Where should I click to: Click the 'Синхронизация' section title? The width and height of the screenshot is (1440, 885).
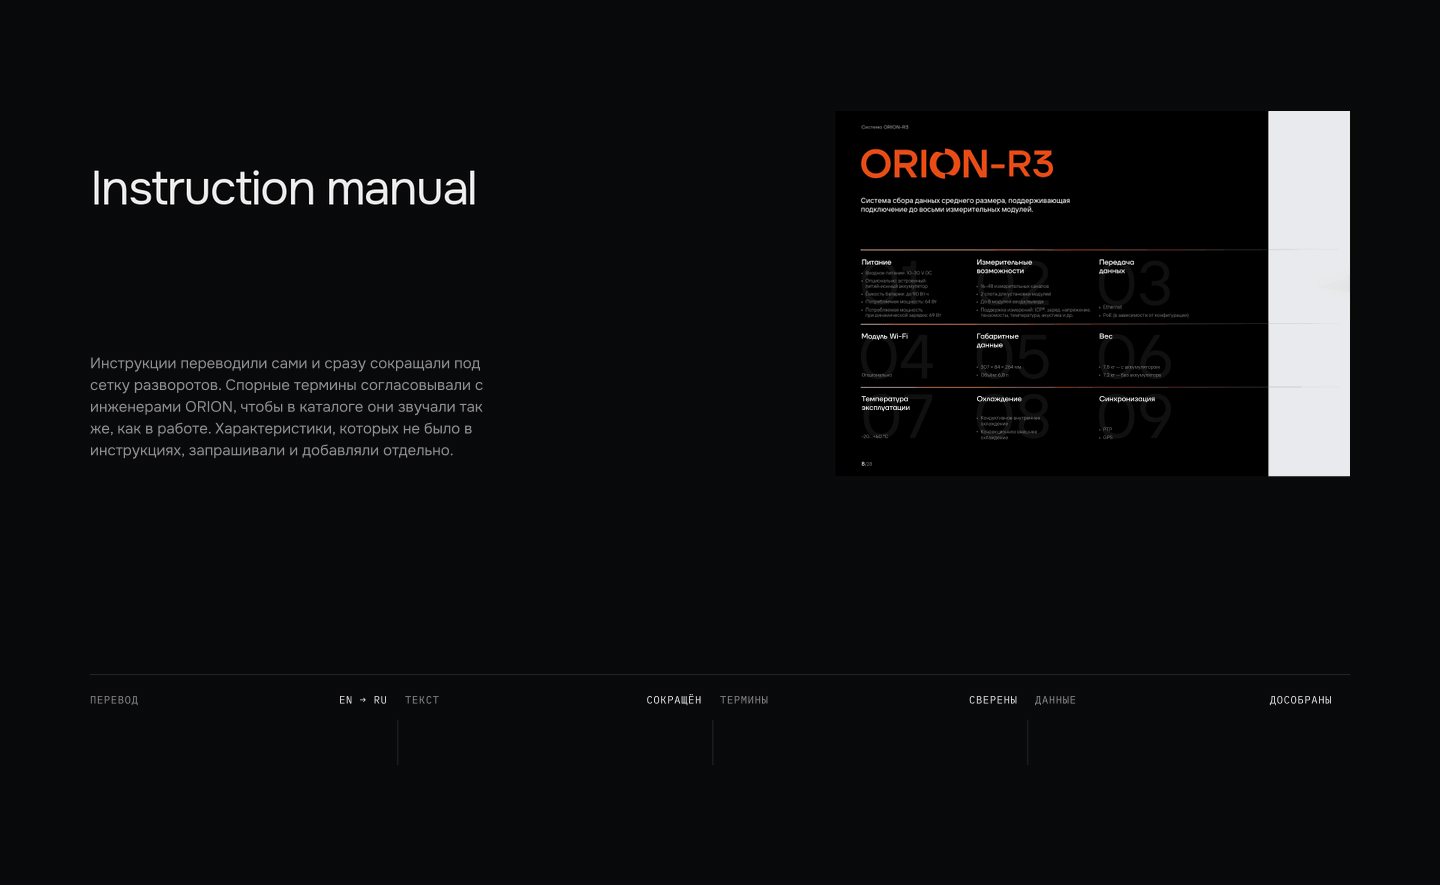click(x=1126, y=399)
